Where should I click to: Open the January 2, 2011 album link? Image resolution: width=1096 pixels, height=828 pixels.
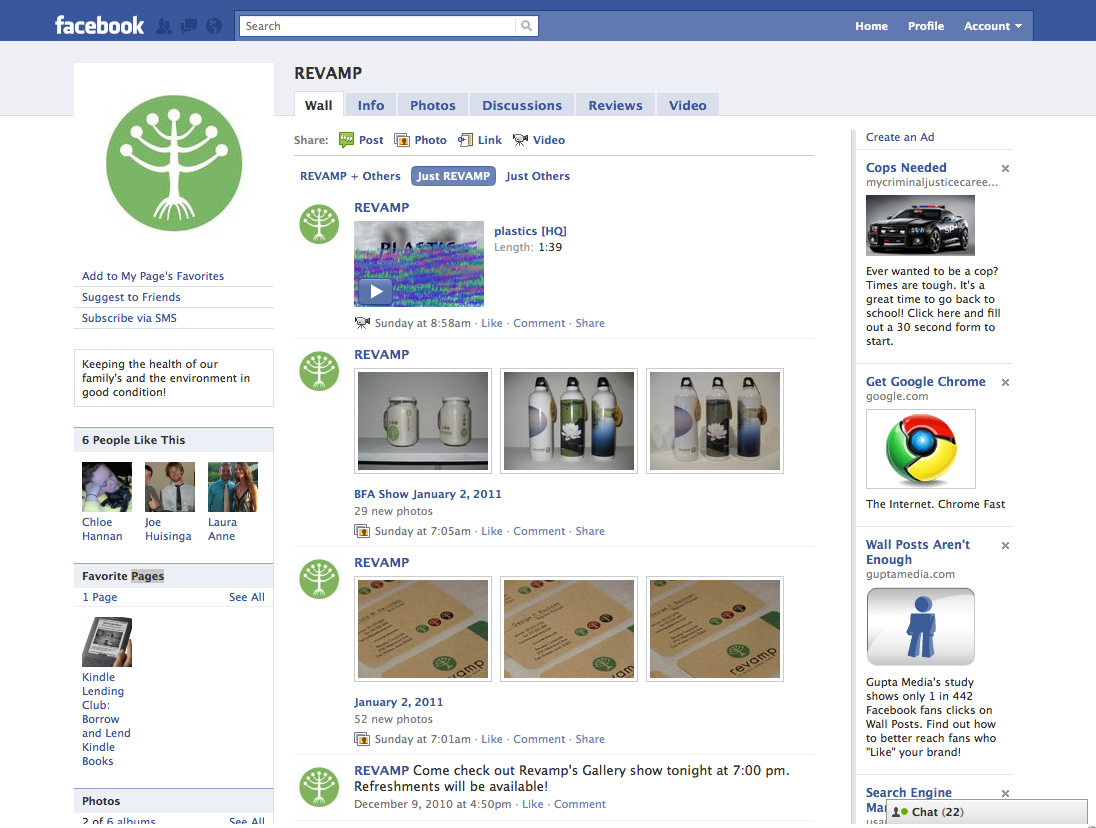click(398, 702)
